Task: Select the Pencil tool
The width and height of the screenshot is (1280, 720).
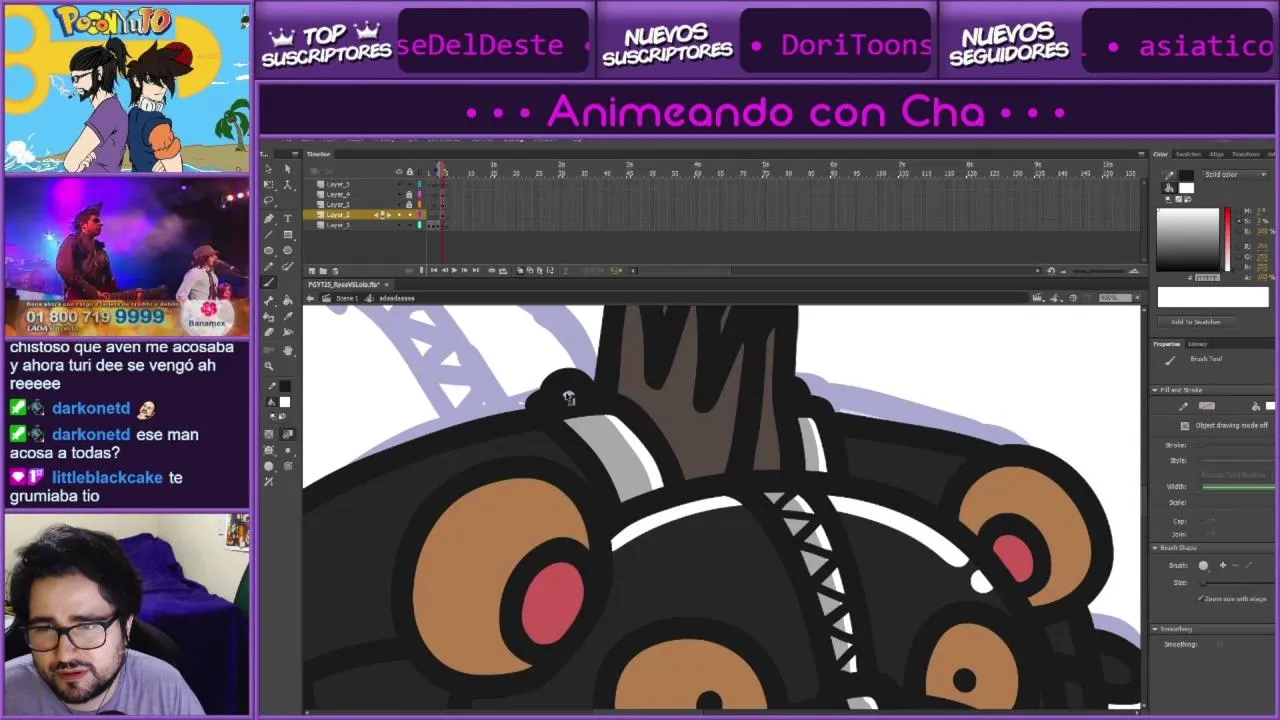Action: 268,266
